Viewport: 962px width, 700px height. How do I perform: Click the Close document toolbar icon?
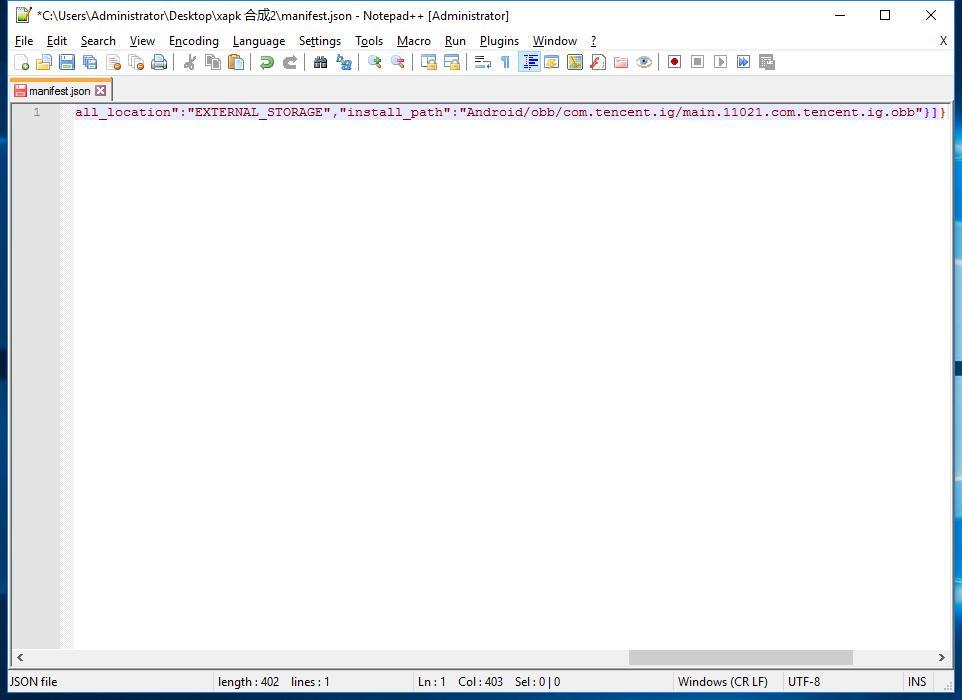(x=114, y=62)
